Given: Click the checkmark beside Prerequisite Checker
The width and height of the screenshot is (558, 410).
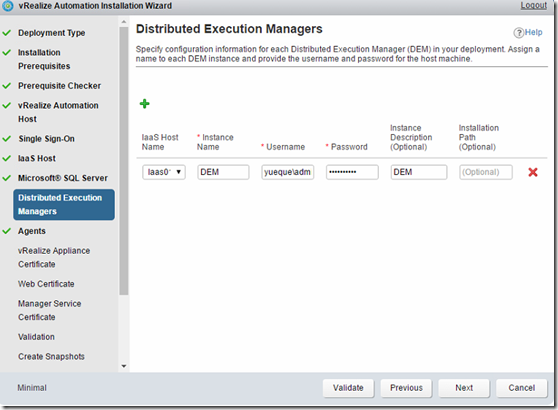Looking at the screenshot, I should pyautogui.click(x=7, y=86).
